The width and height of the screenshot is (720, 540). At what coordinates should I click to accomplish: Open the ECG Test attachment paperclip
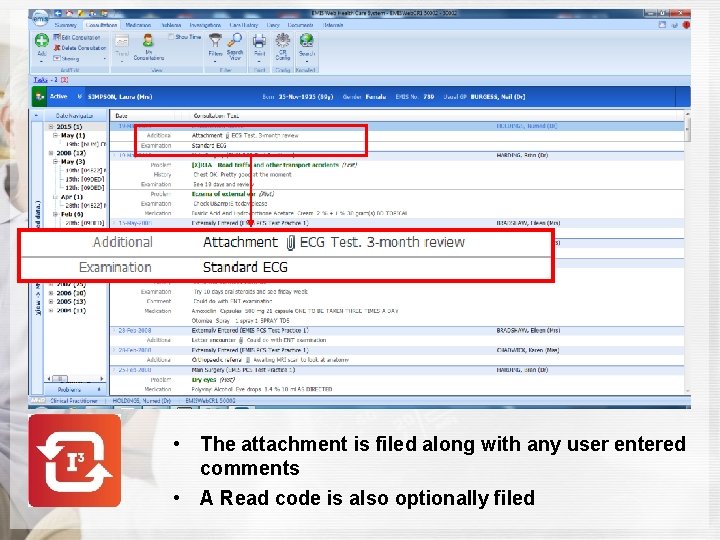click(x=227, y=135)
